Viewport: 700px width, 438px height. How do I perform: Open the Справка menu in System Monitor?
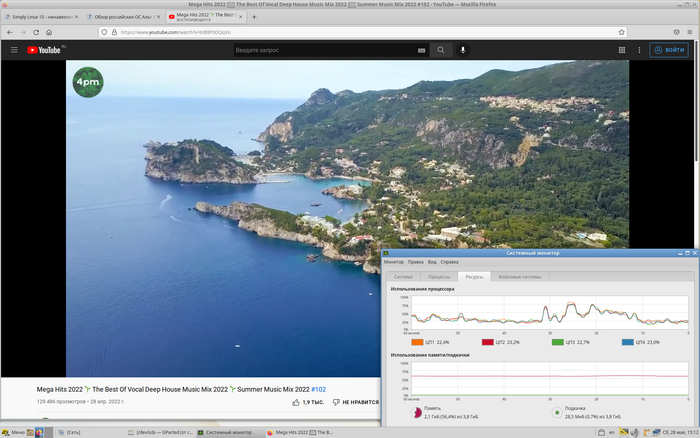(x=450, y=262)
